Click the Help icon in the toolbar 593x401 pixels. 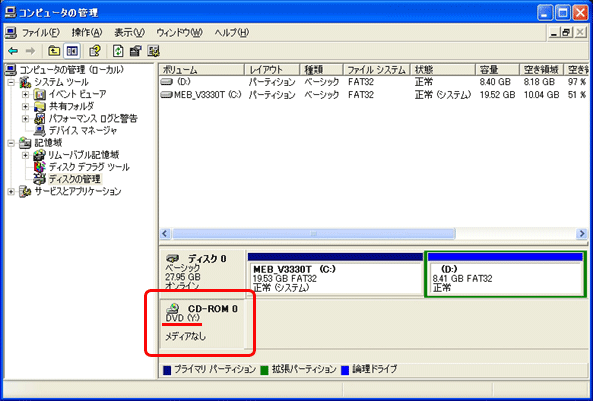tap(95, 51)
